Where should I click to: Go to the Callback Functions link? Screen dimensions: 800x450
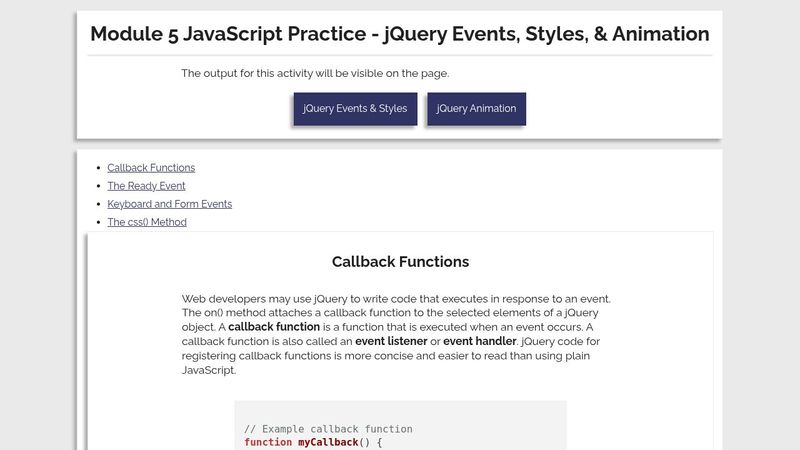pos(151,168)
